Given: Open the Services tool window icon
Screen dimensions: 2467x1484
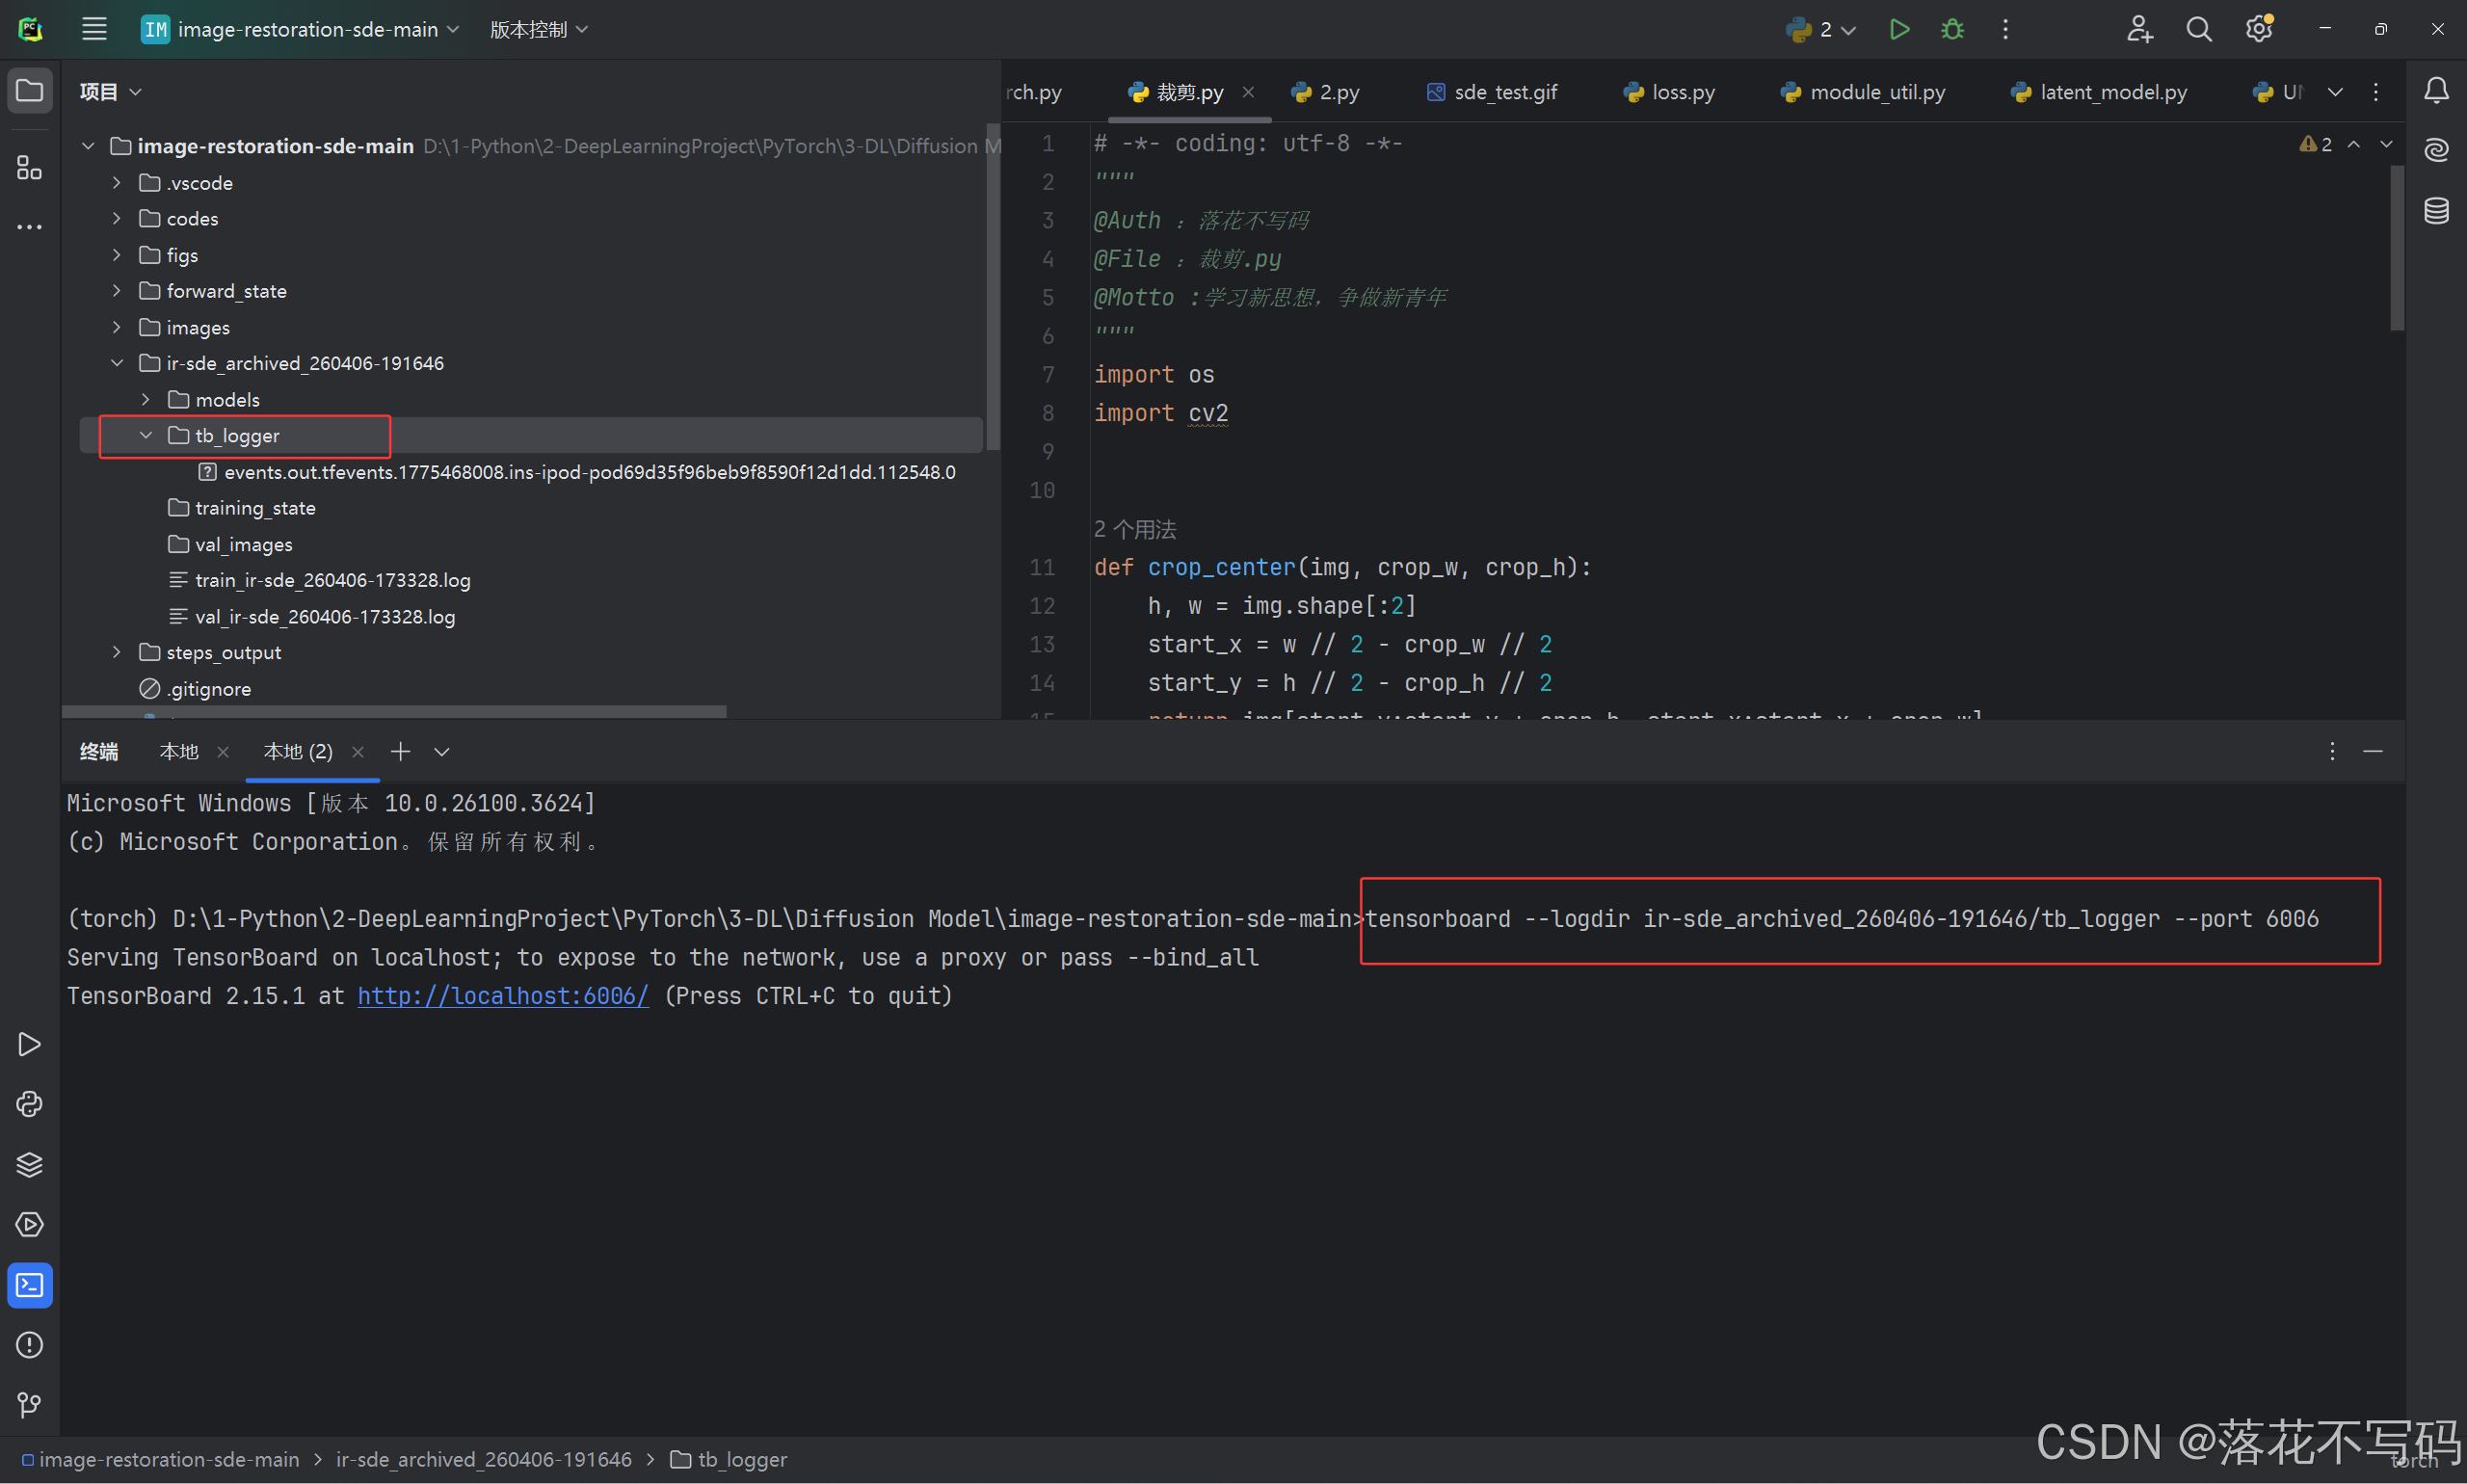Looking at the screenshot, I should click(x=30, y=1225).
